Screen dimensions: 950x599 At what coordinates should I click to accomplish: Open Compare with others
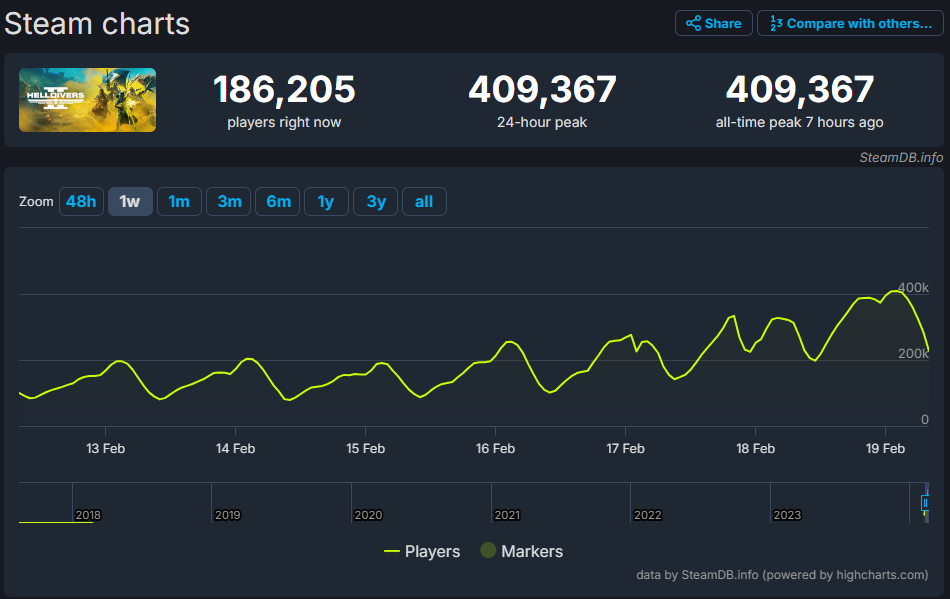(x=850, y=23)
